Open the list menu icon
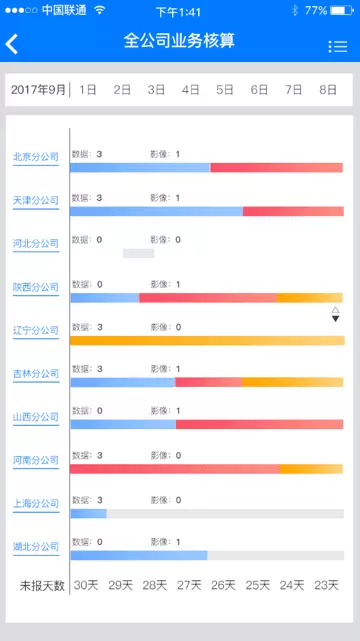The width and height of the screenshot is (360, 641). pyautogui.click(x=338, y=46)
